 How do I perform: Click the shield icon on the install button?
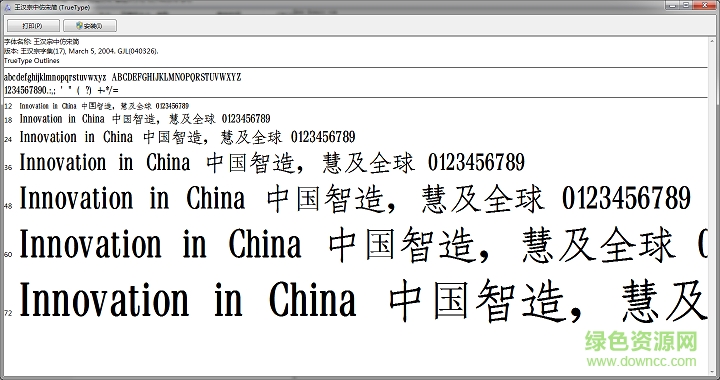(79, 26)
